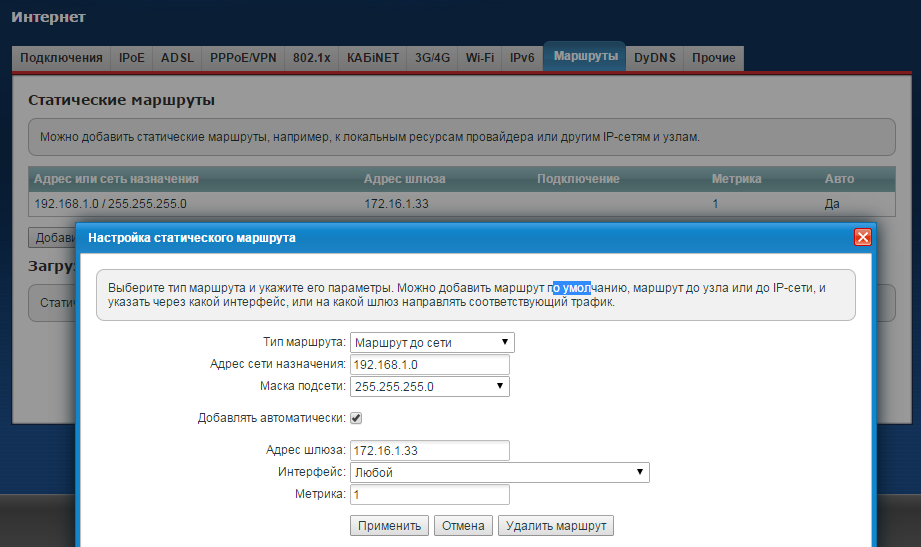Close the static route settings dialog

(x=862, y=237)
